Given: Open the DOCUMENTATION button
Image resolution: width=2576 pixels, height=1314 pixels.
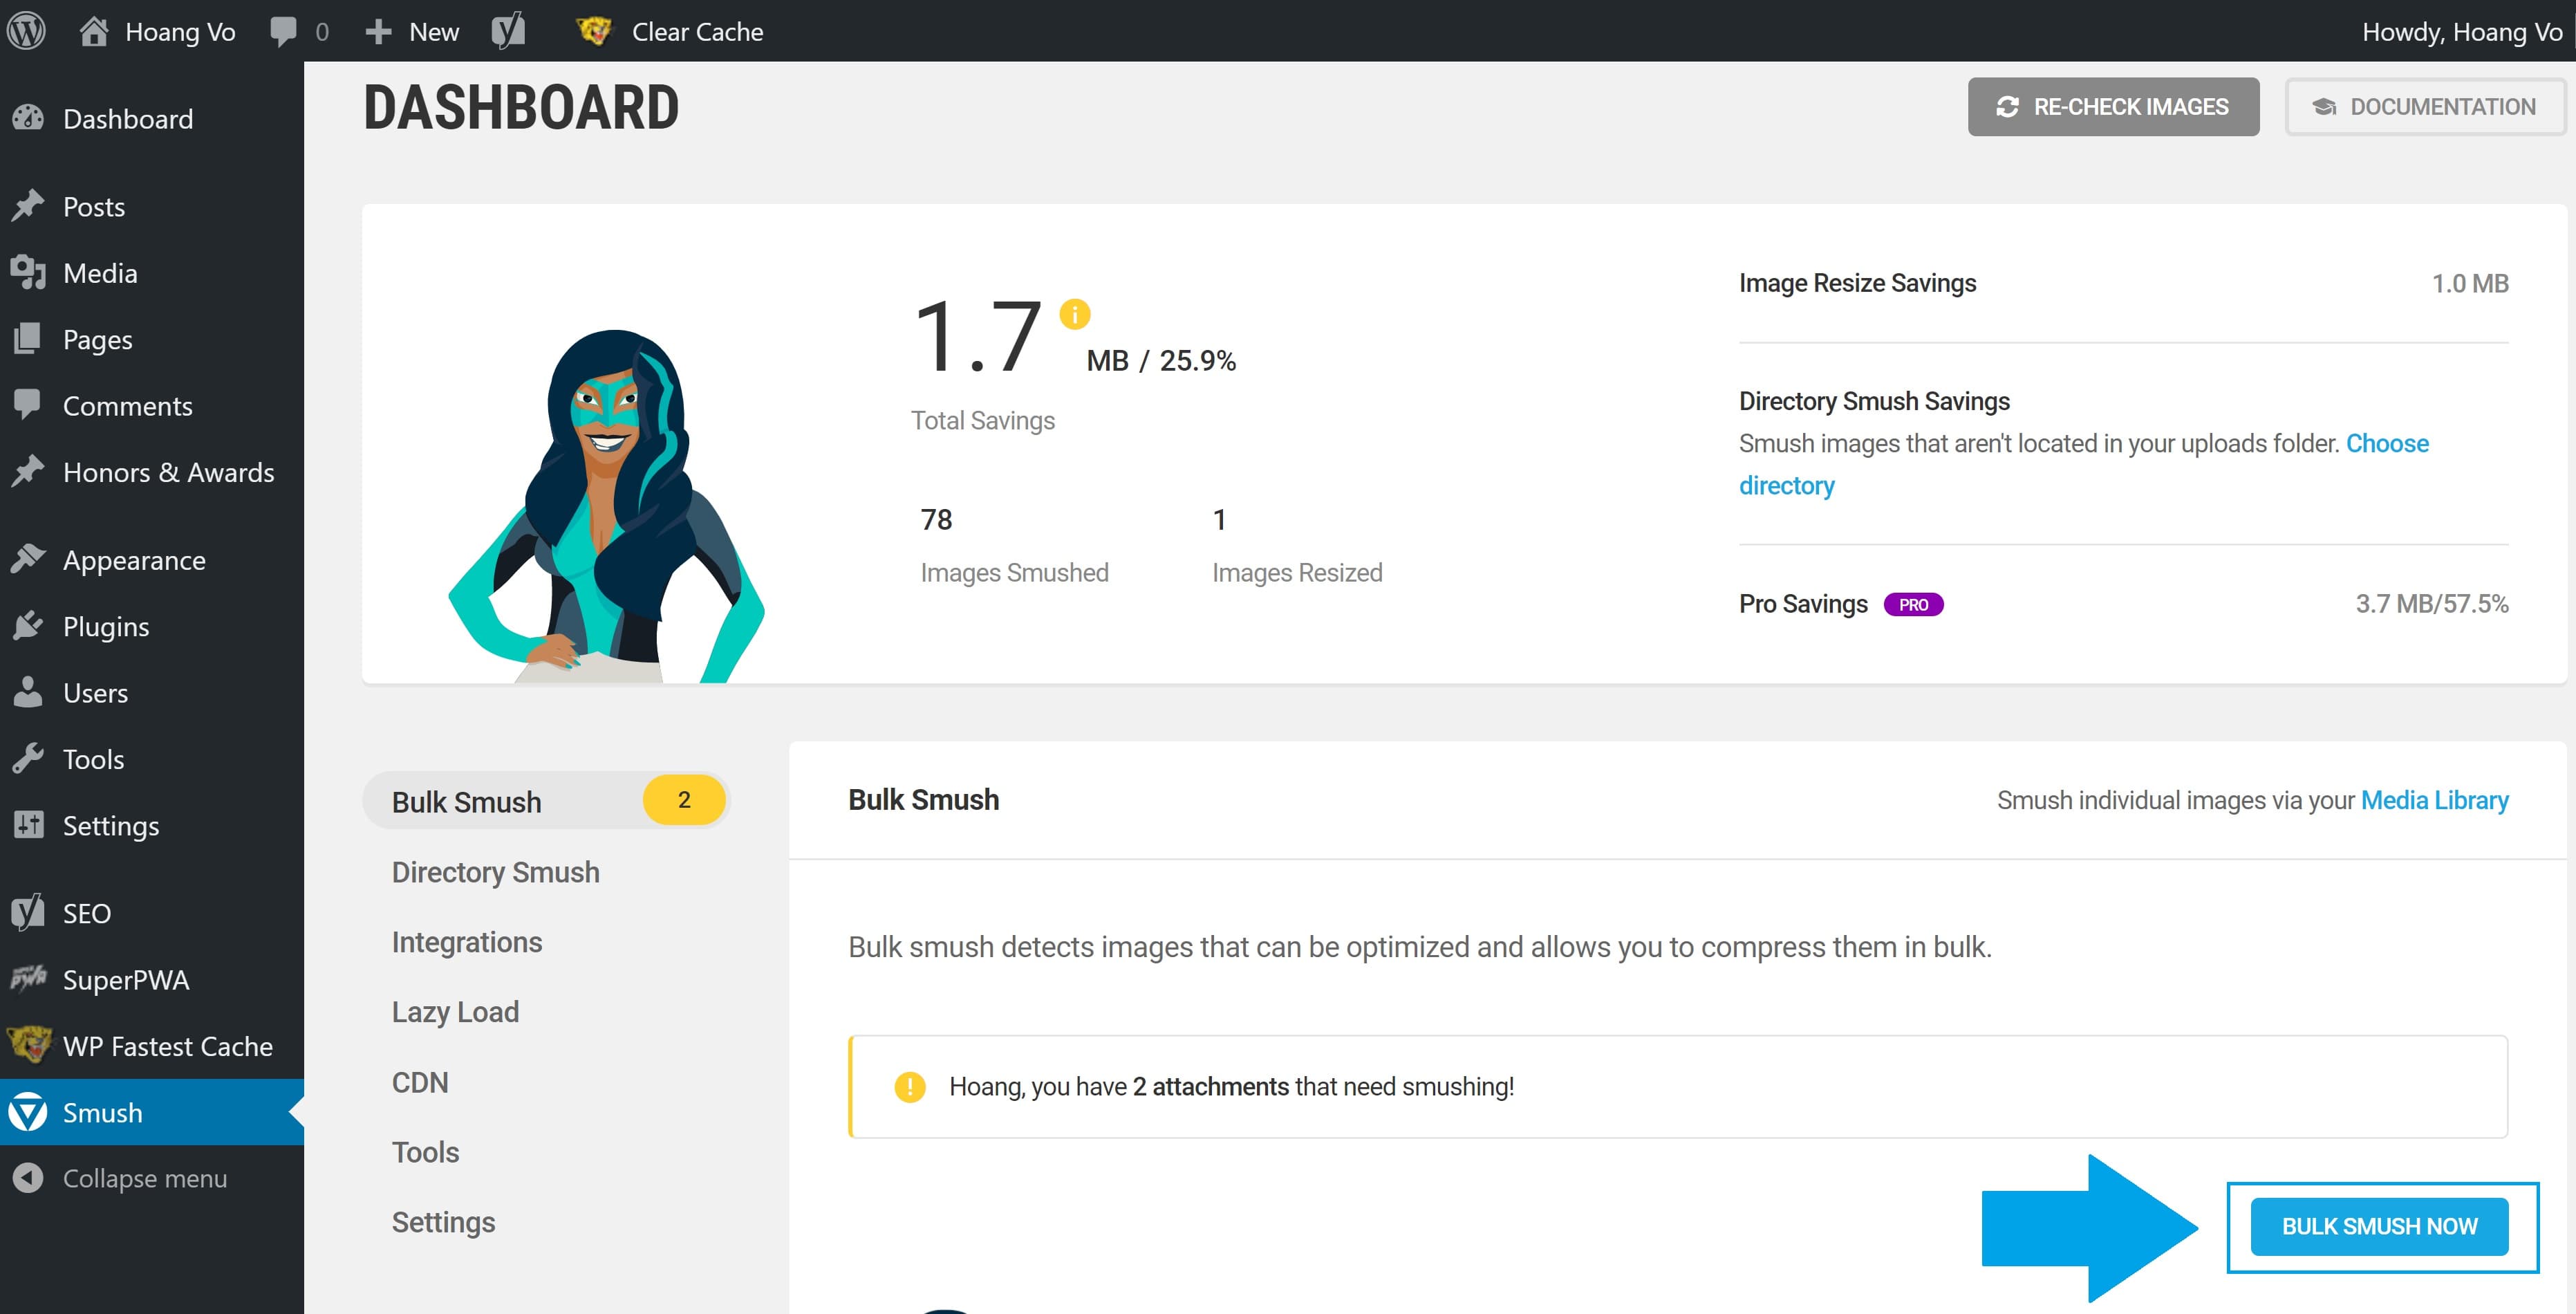Looking at the screenshot, I should (x=2425, y=107).
